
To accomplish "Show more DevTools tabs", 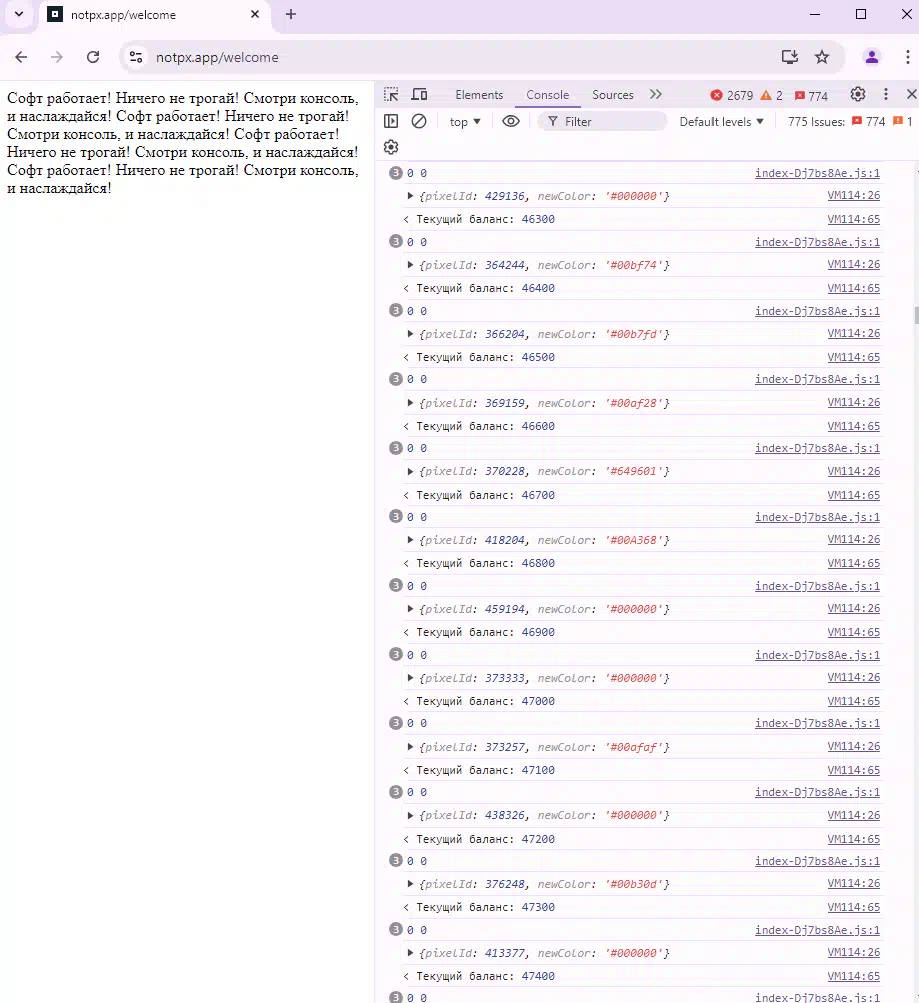I will [656, 95].
